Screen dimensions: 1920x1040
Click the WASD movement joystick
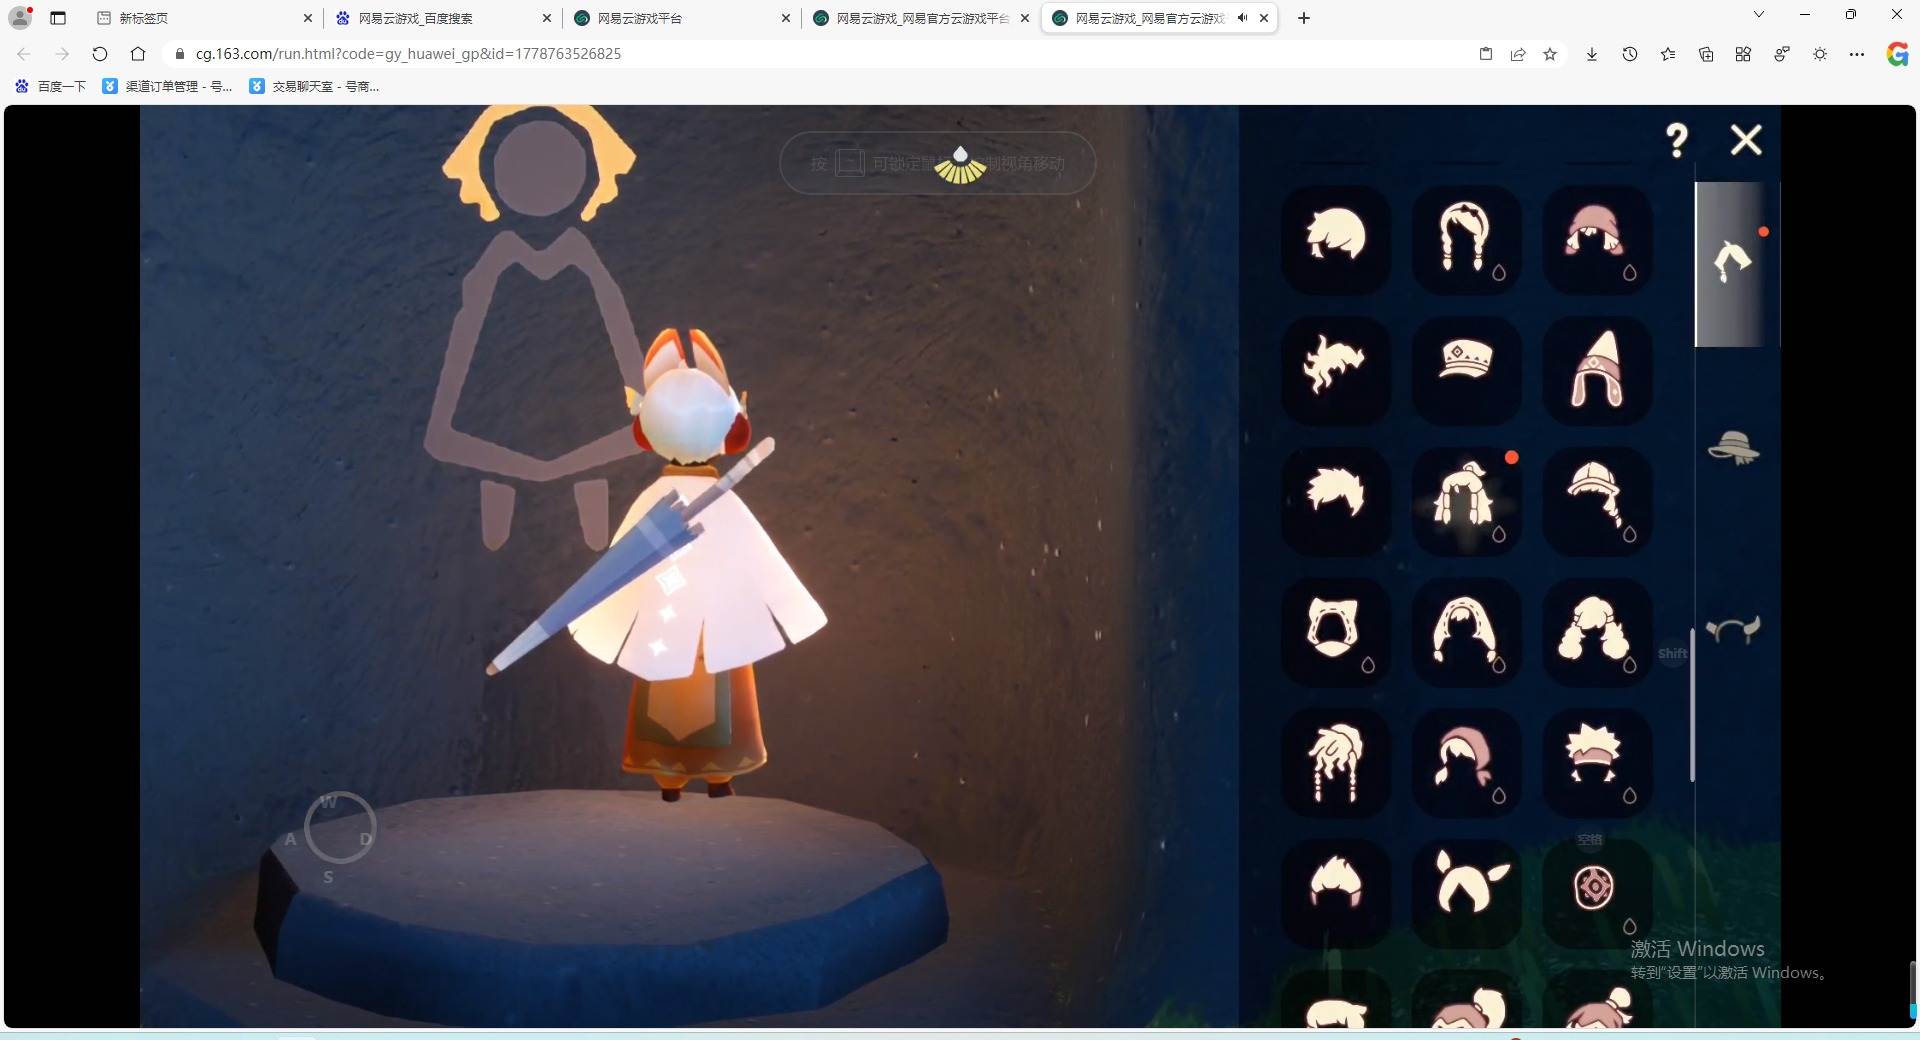tap(340, 828)
